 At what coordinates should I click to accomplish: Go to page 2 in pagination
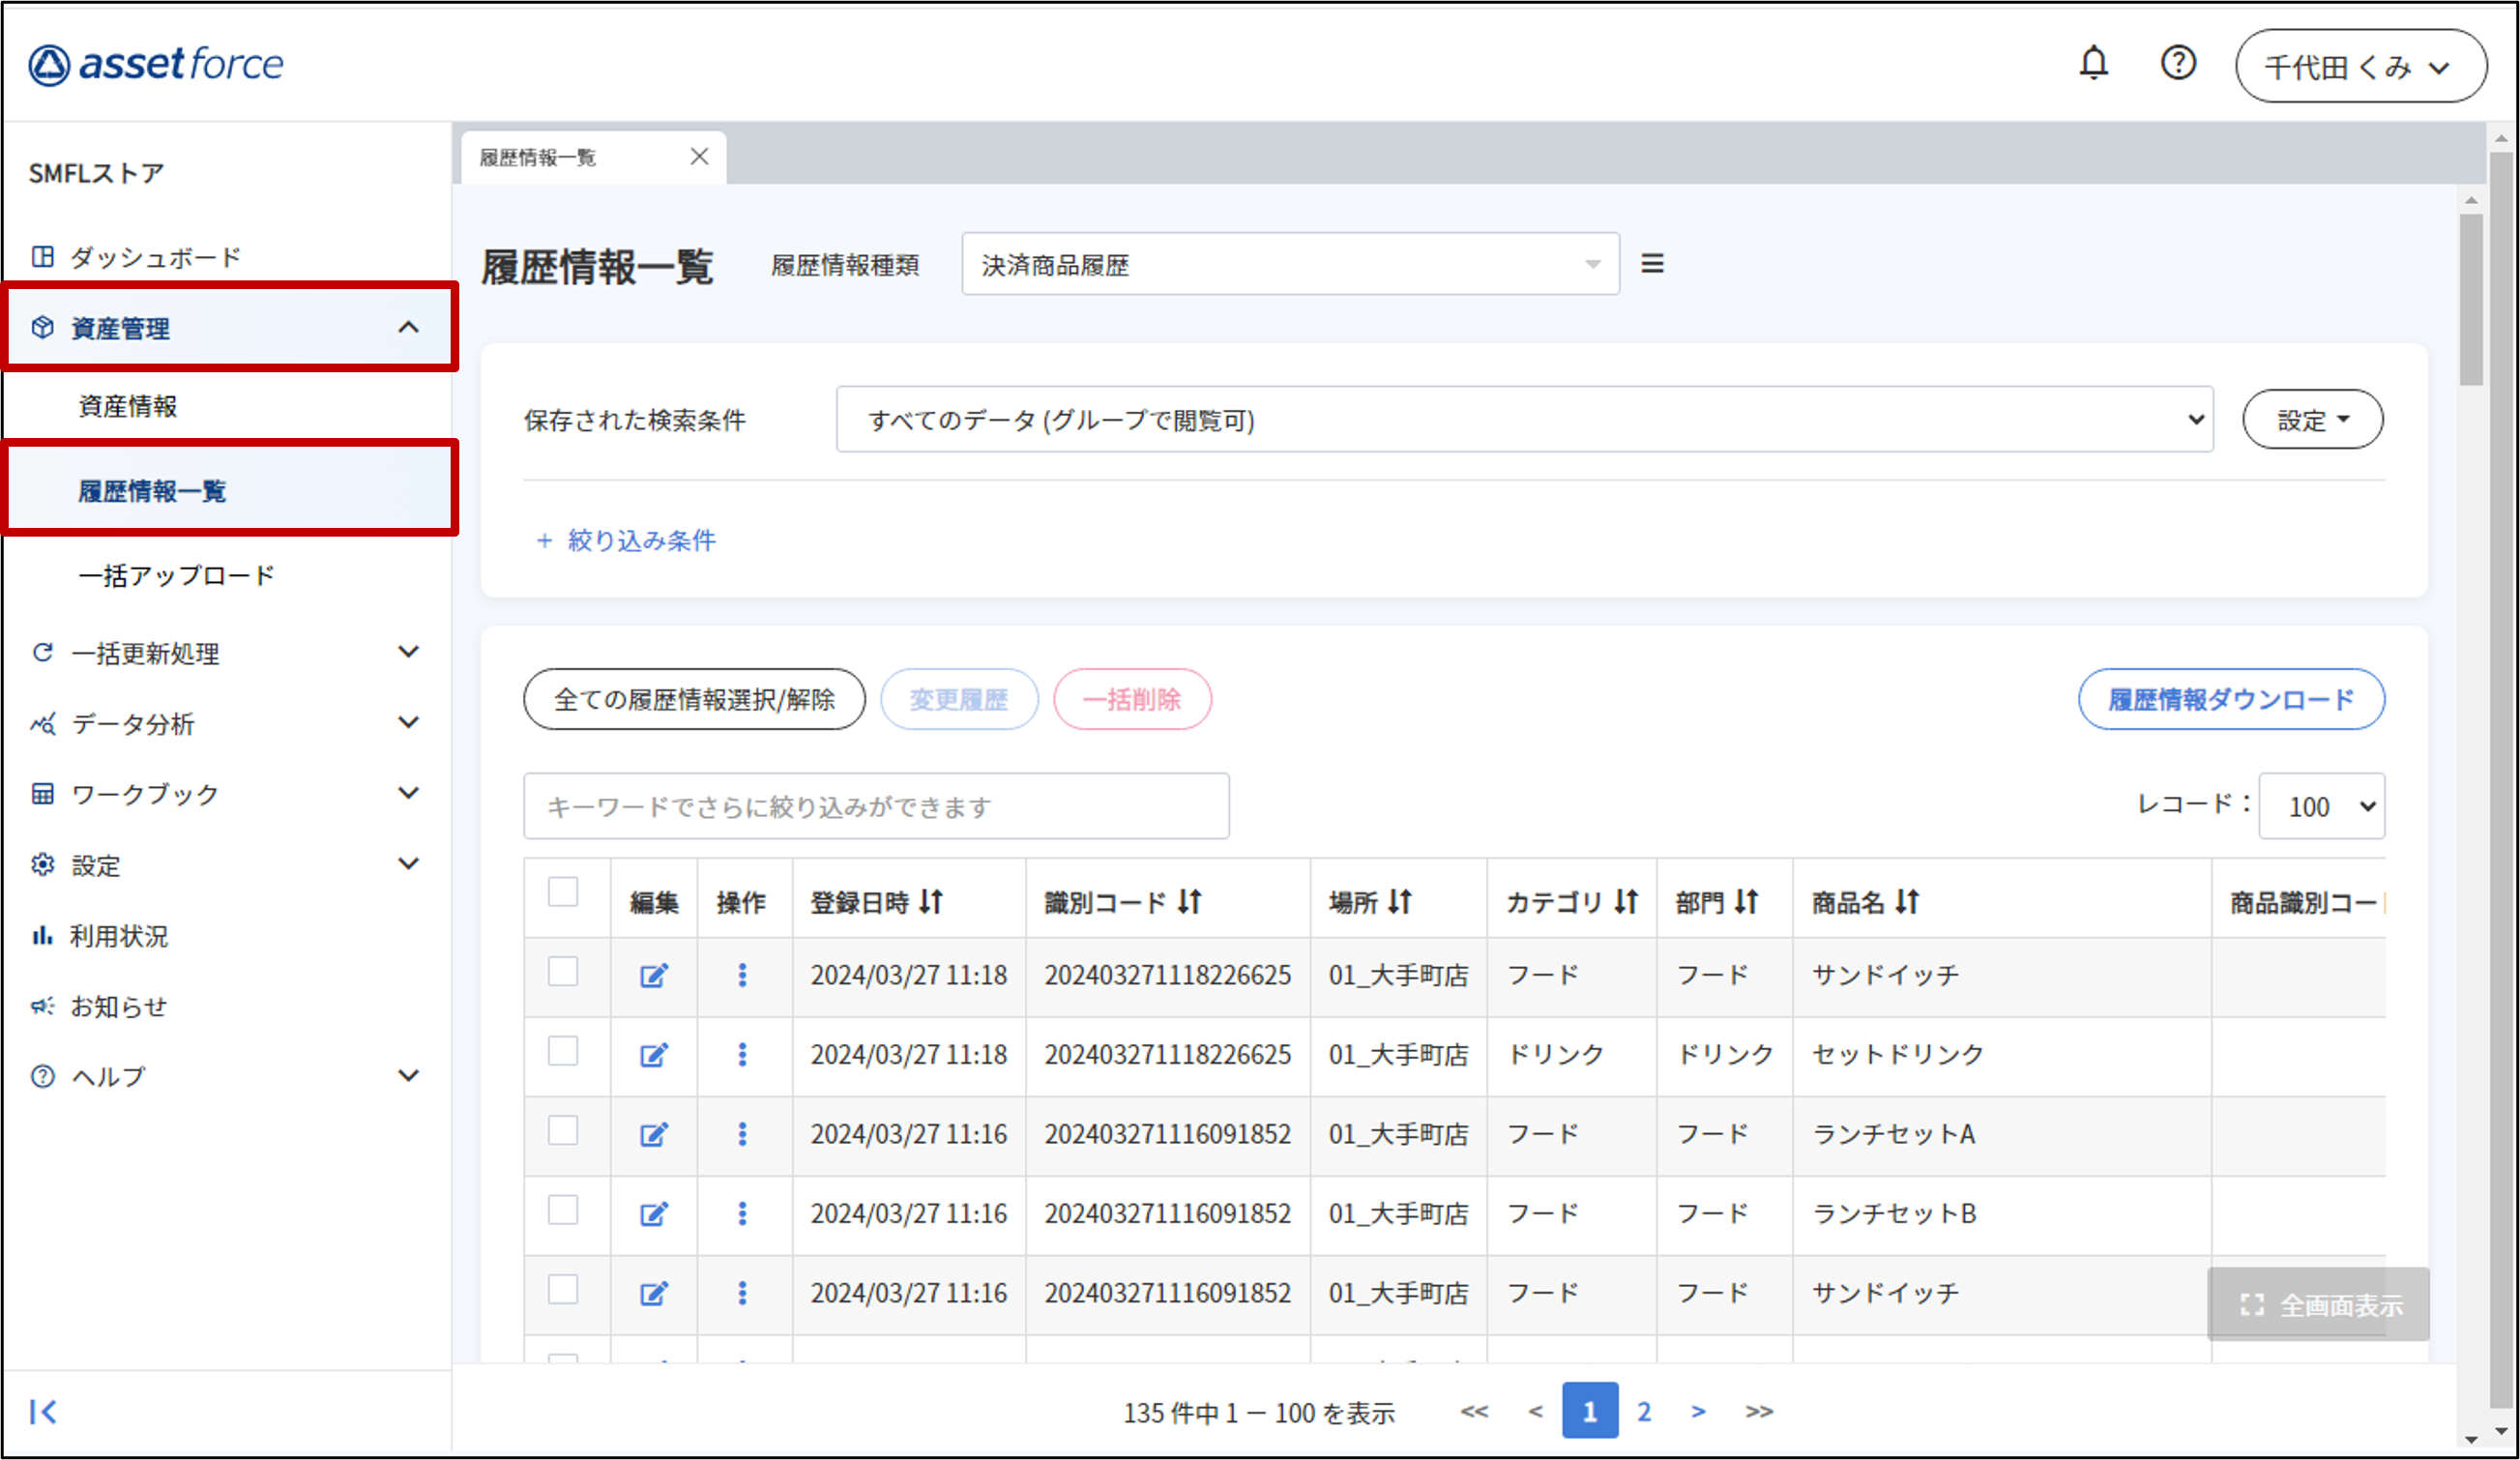tap(1643, 1411)
